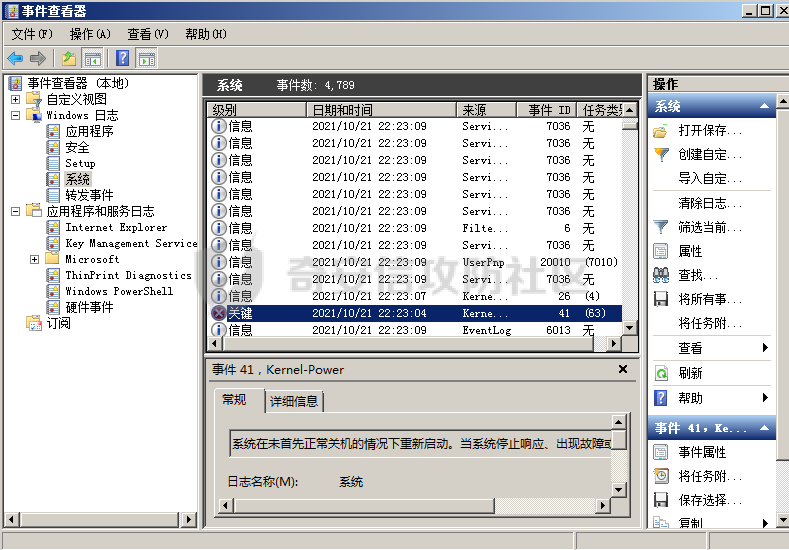Click the 保存选择 disk icon
The width and height of the screenshot is (789, 550).
pos(661,500)
